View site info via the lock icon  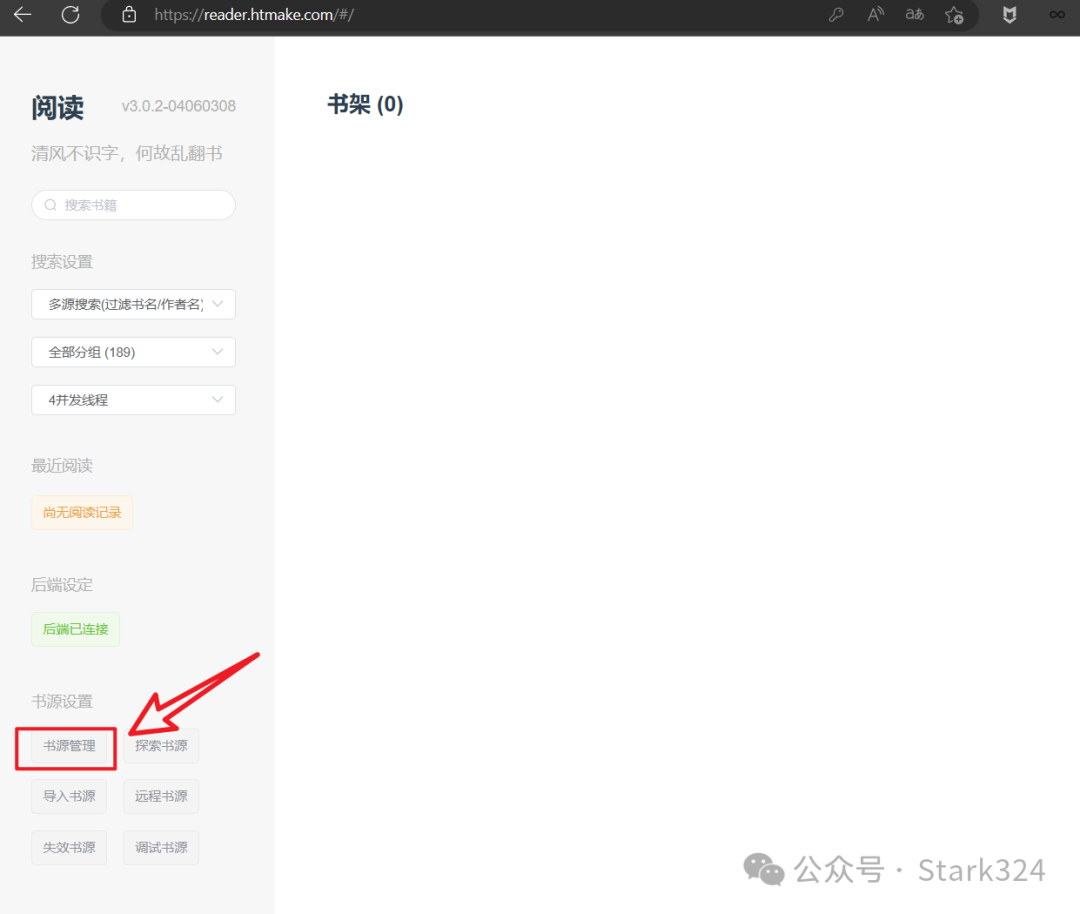[x=129, y=14]
